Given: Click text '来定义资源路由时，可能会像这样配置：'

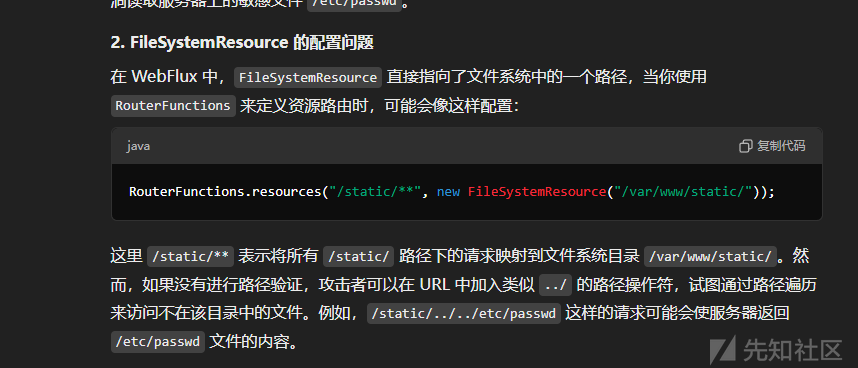Looking at the screenshot, I should [379, 106].
